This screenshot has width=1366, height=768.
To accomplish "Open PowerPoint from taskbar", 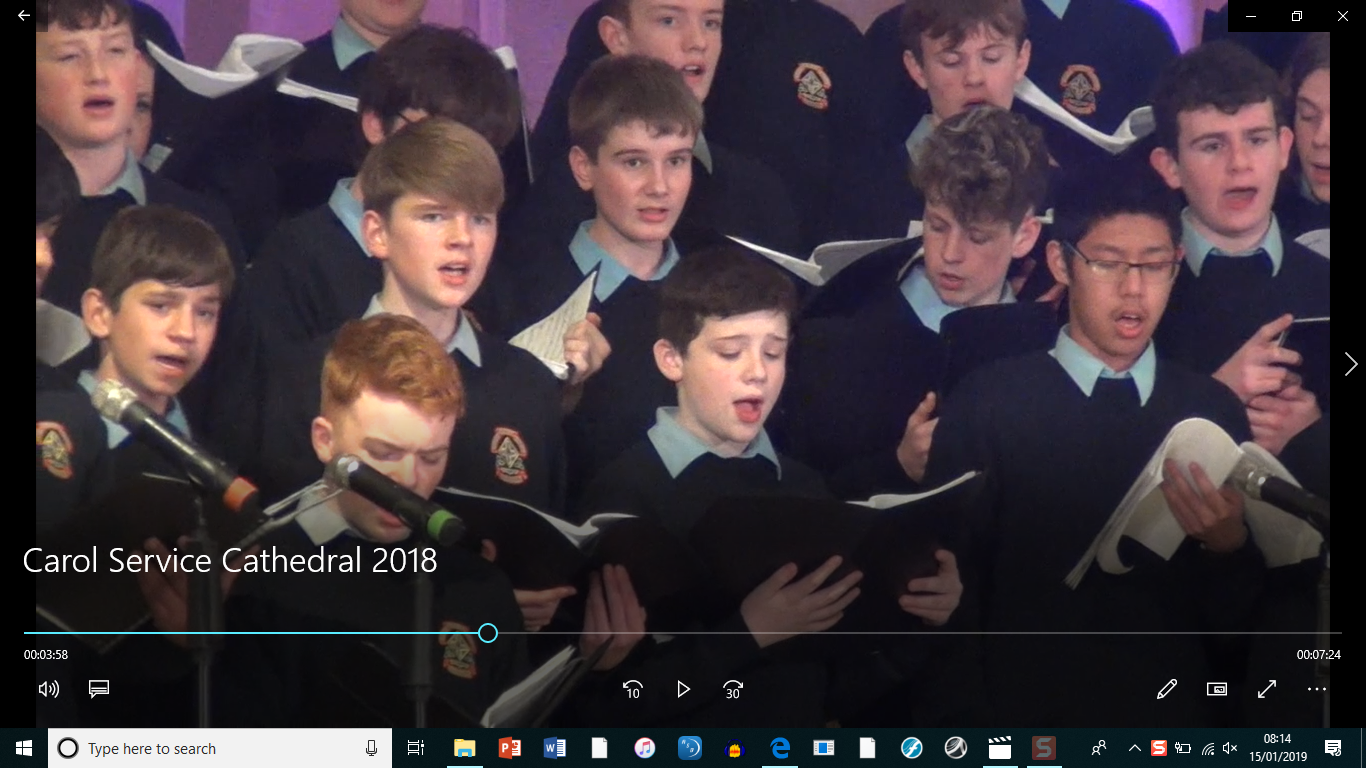I will pyautogui.click(x=509, y=748).
